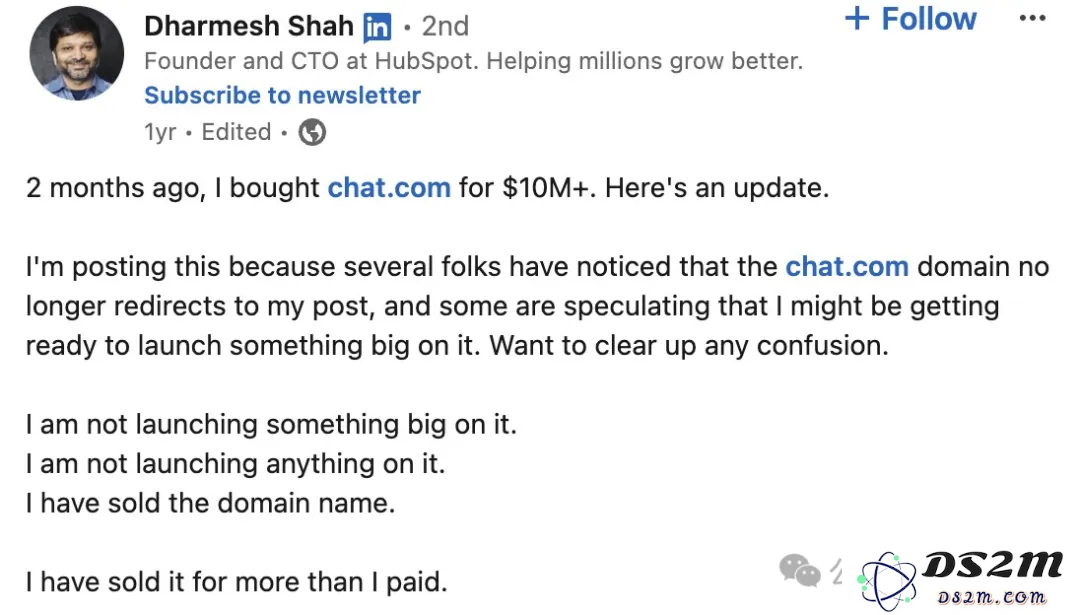Click 'I have sold it for more' line
1080x615 pixels.
tap(236, 582)
